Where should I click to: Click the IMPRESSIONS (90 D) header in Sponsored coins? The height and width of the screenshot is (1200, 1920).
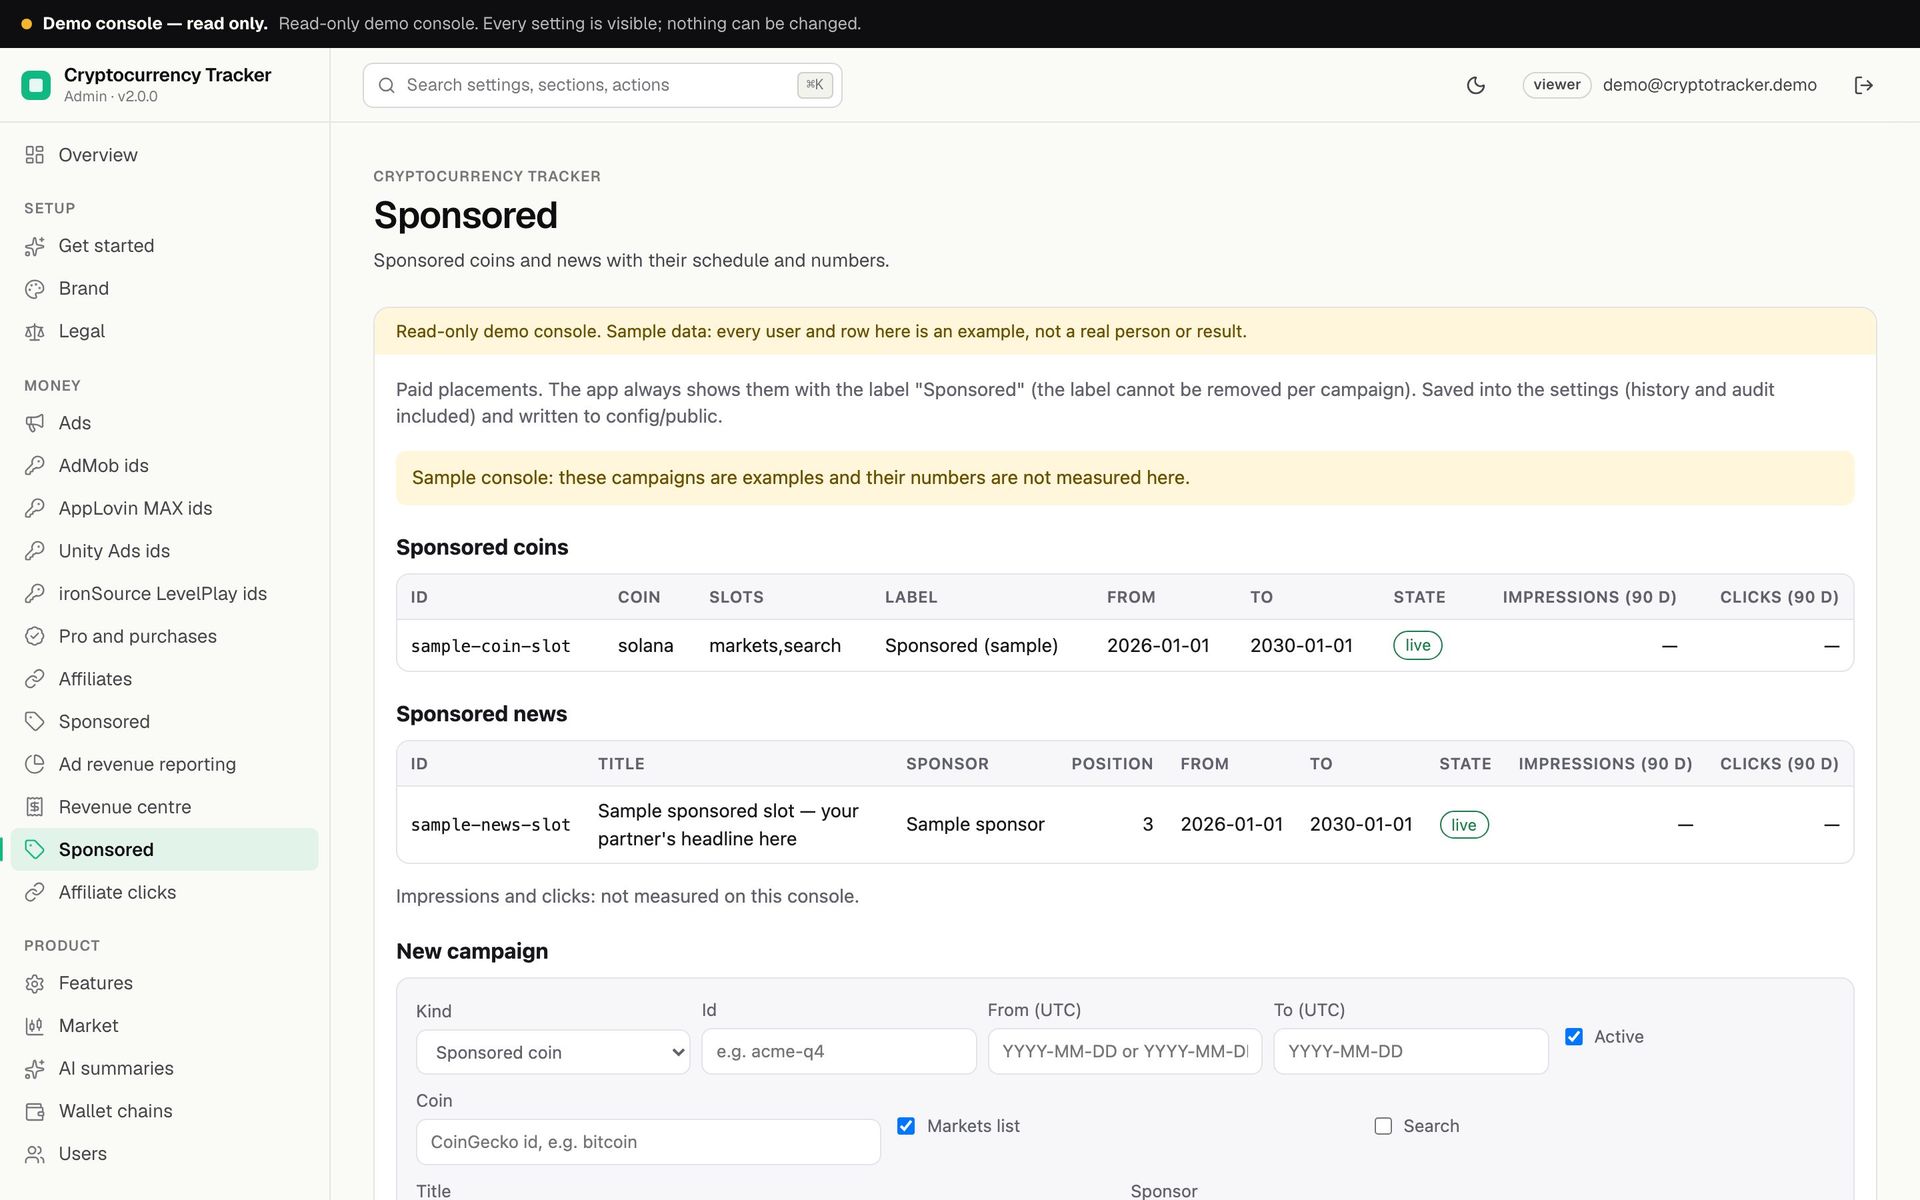[1589, 597]
